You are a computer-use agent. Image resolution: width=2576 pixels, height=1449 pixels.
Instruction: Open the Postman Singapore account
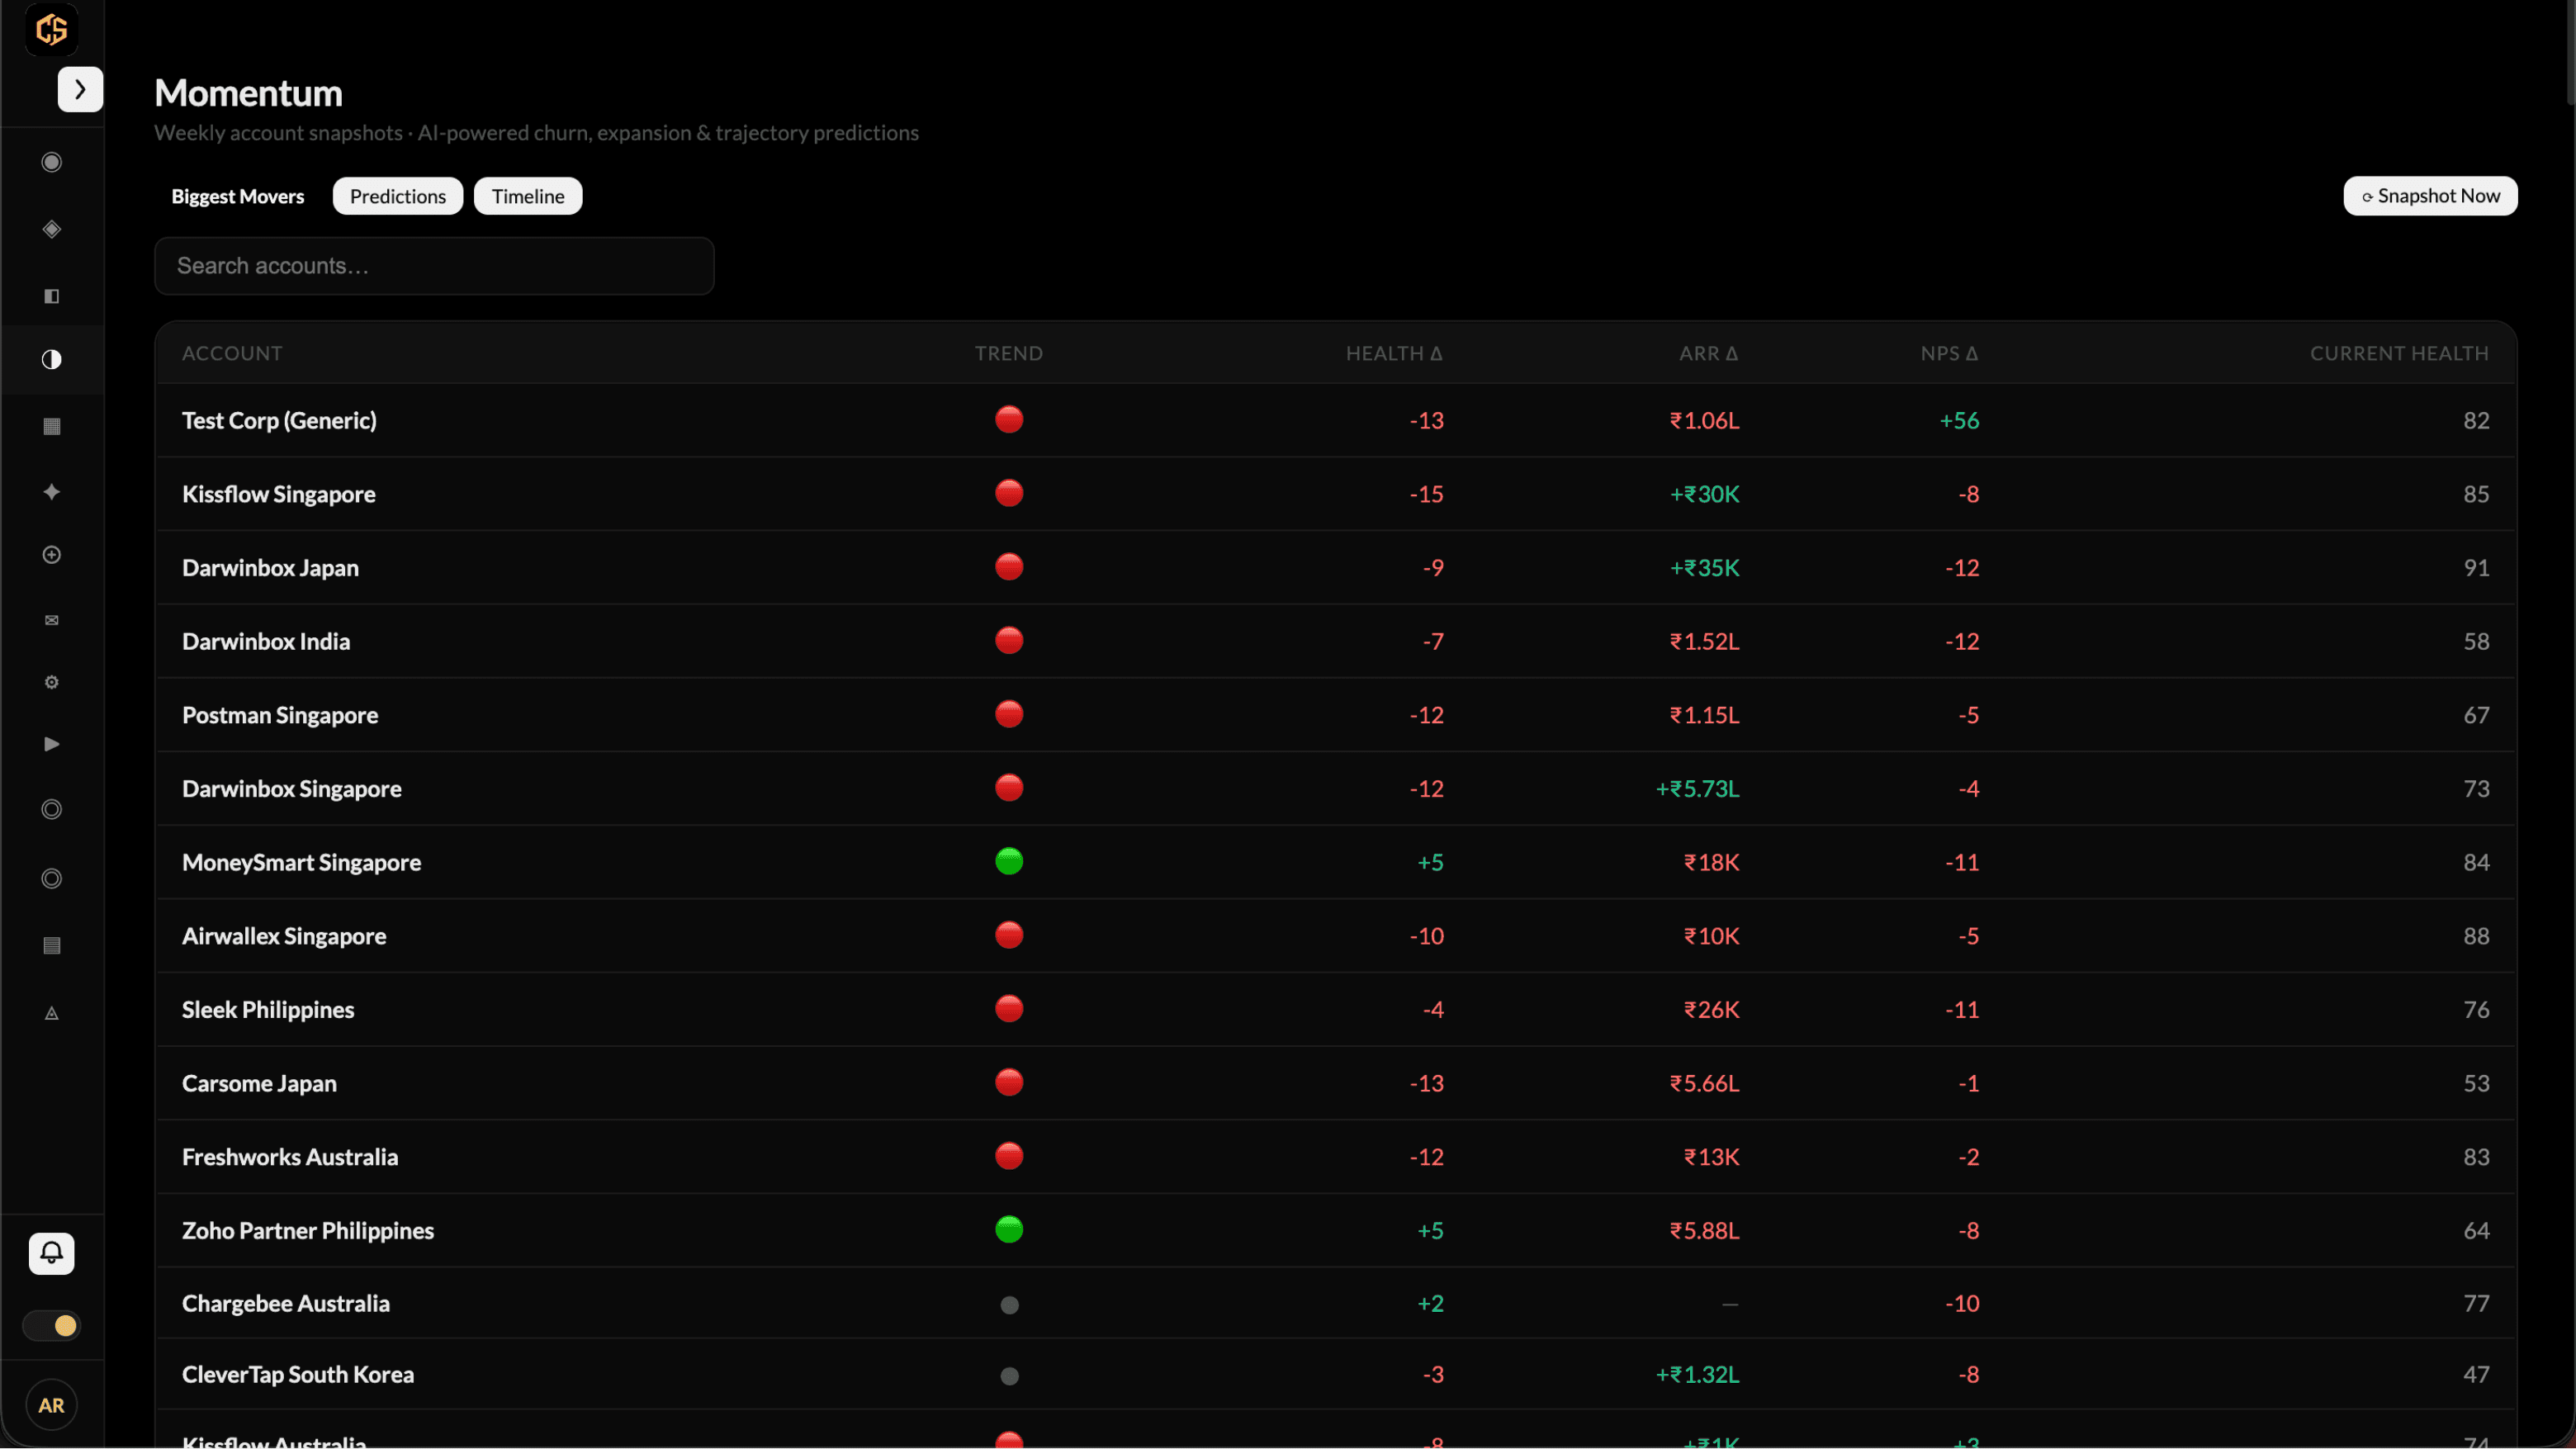pyautogui.click(x=280, y=716)
